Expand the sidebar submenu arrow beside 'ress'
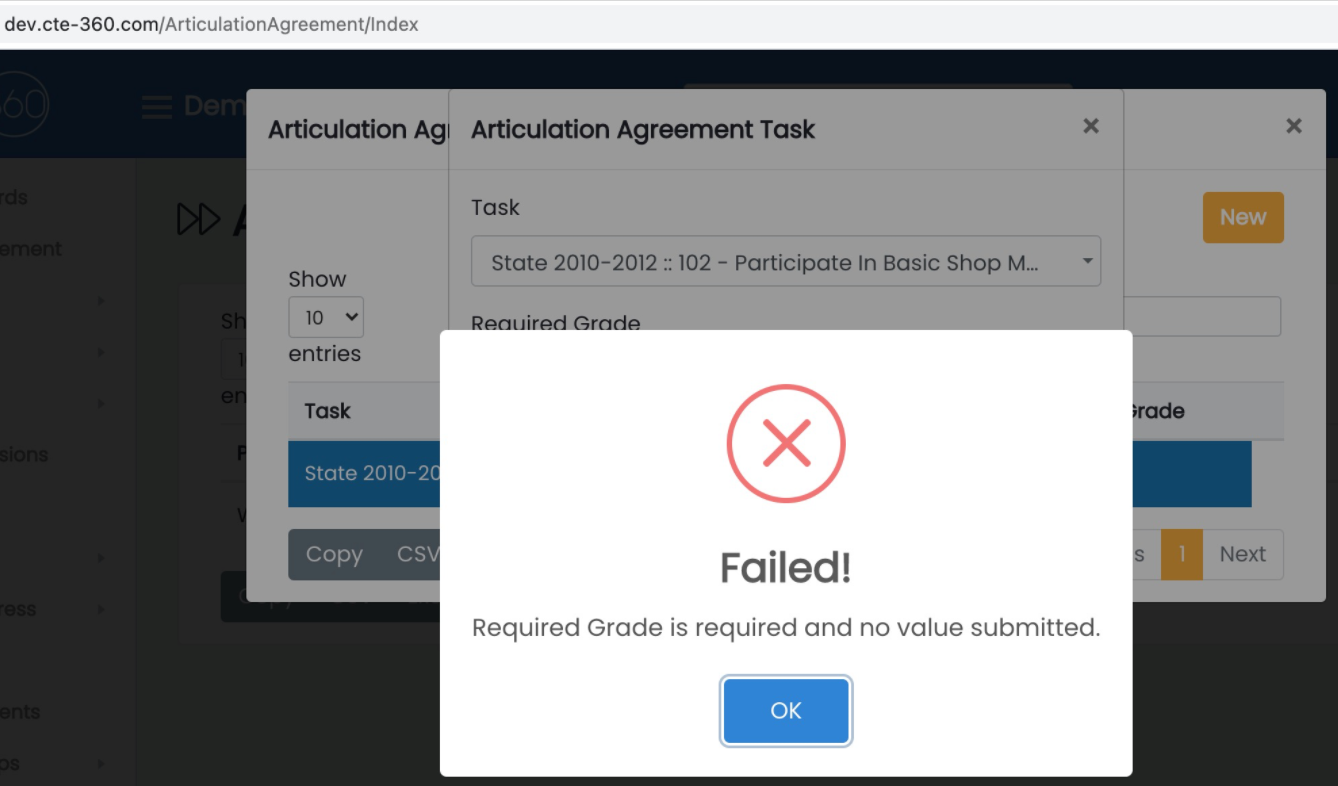 coord(101,609)
